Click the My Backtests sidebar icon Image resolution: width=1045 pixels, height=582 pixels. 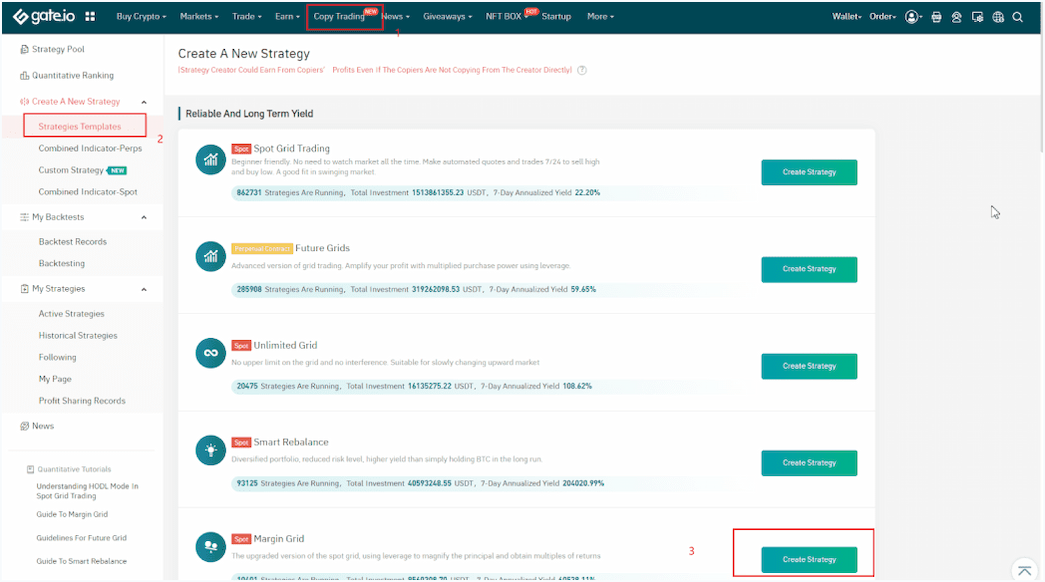(25, 217)
